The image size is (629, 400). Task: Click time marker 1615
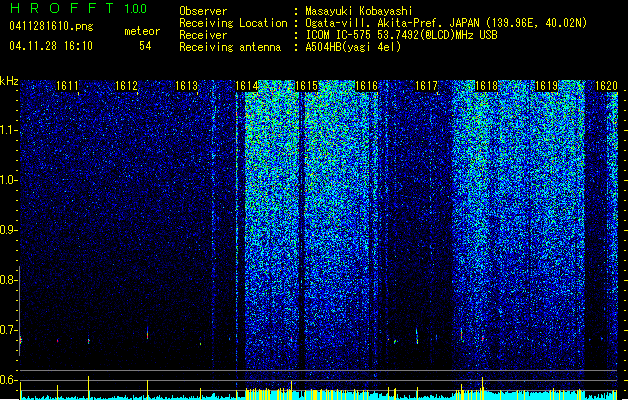pyautogui.click(x=306, y=86)
